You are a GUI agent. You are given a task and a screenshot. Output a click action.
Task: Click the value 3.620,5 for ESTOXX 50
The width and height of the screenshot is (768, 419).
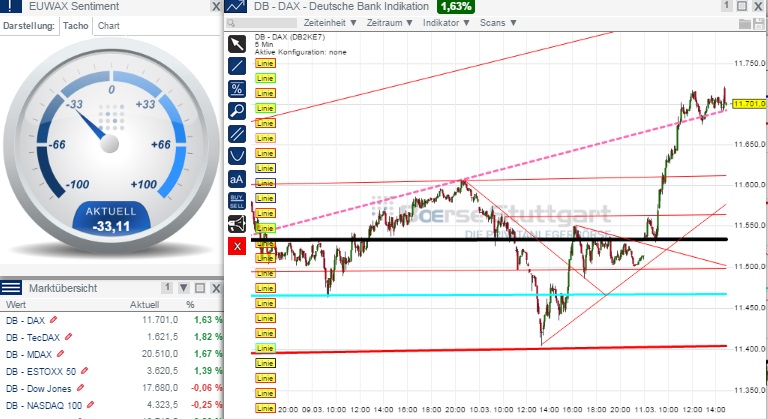[162, 371]
